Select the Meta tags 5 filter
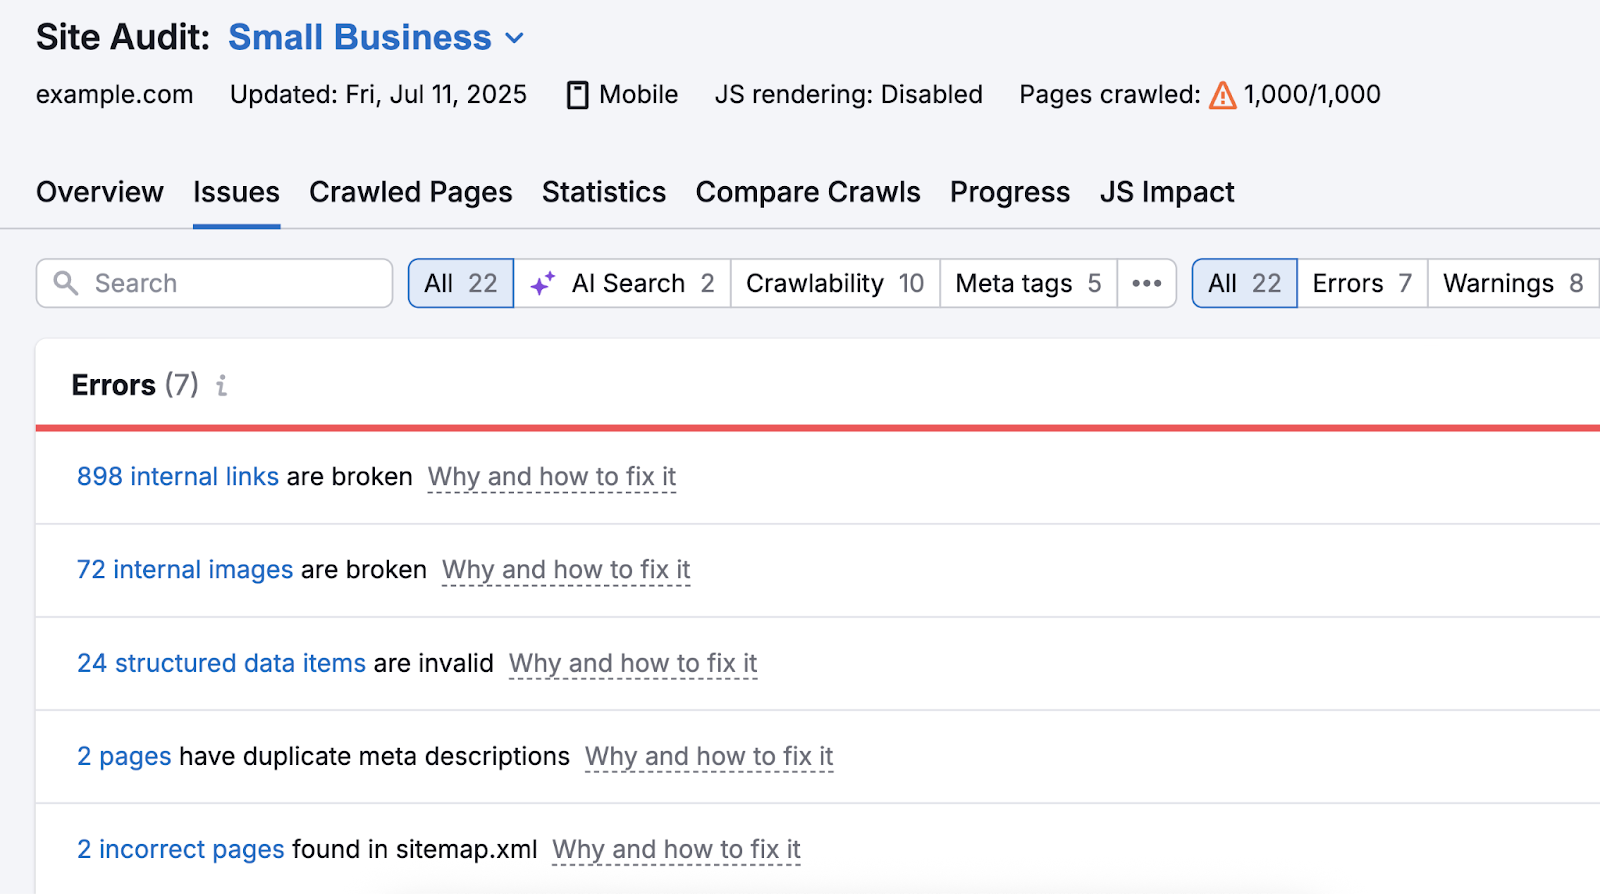This screenshot has width=1600, height=894. pyautogui.click(x=1027, y=283)
